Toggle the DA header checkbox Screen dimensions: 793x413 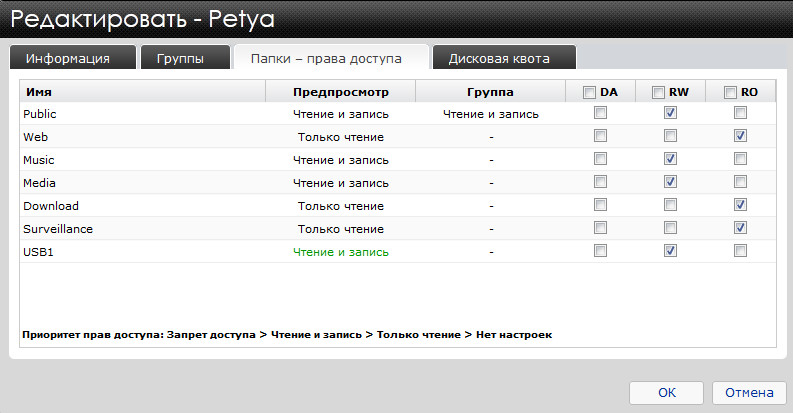click(x=589, y=92)
